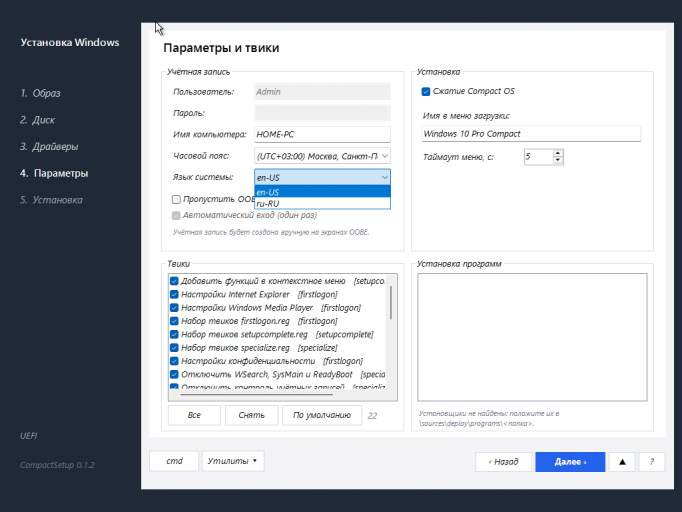The width and height of the screenshot is (682, 512).
Task: Go to step 3. Драйверы
Action: [x=49, y=147]
